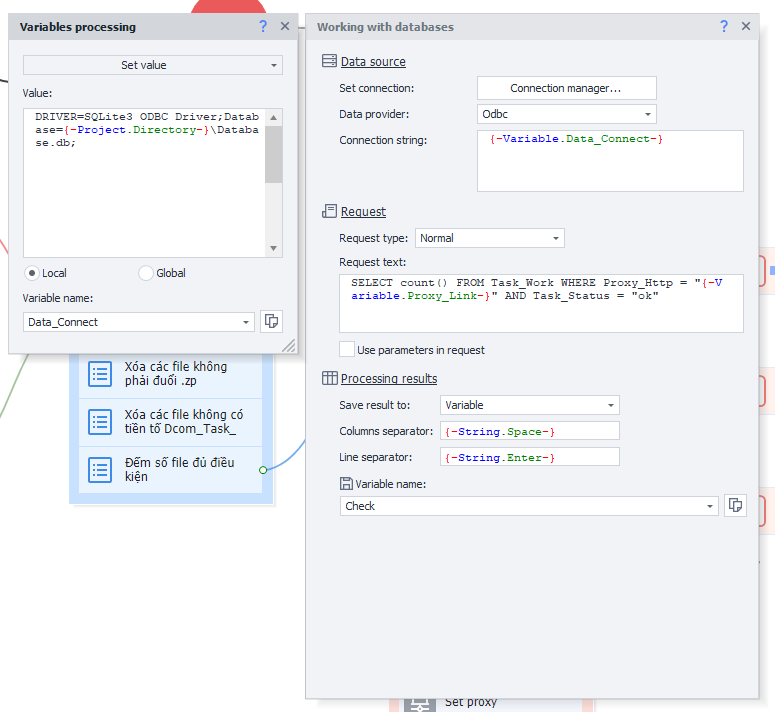Enable 'Use parameters in request' checkbox

347,350
